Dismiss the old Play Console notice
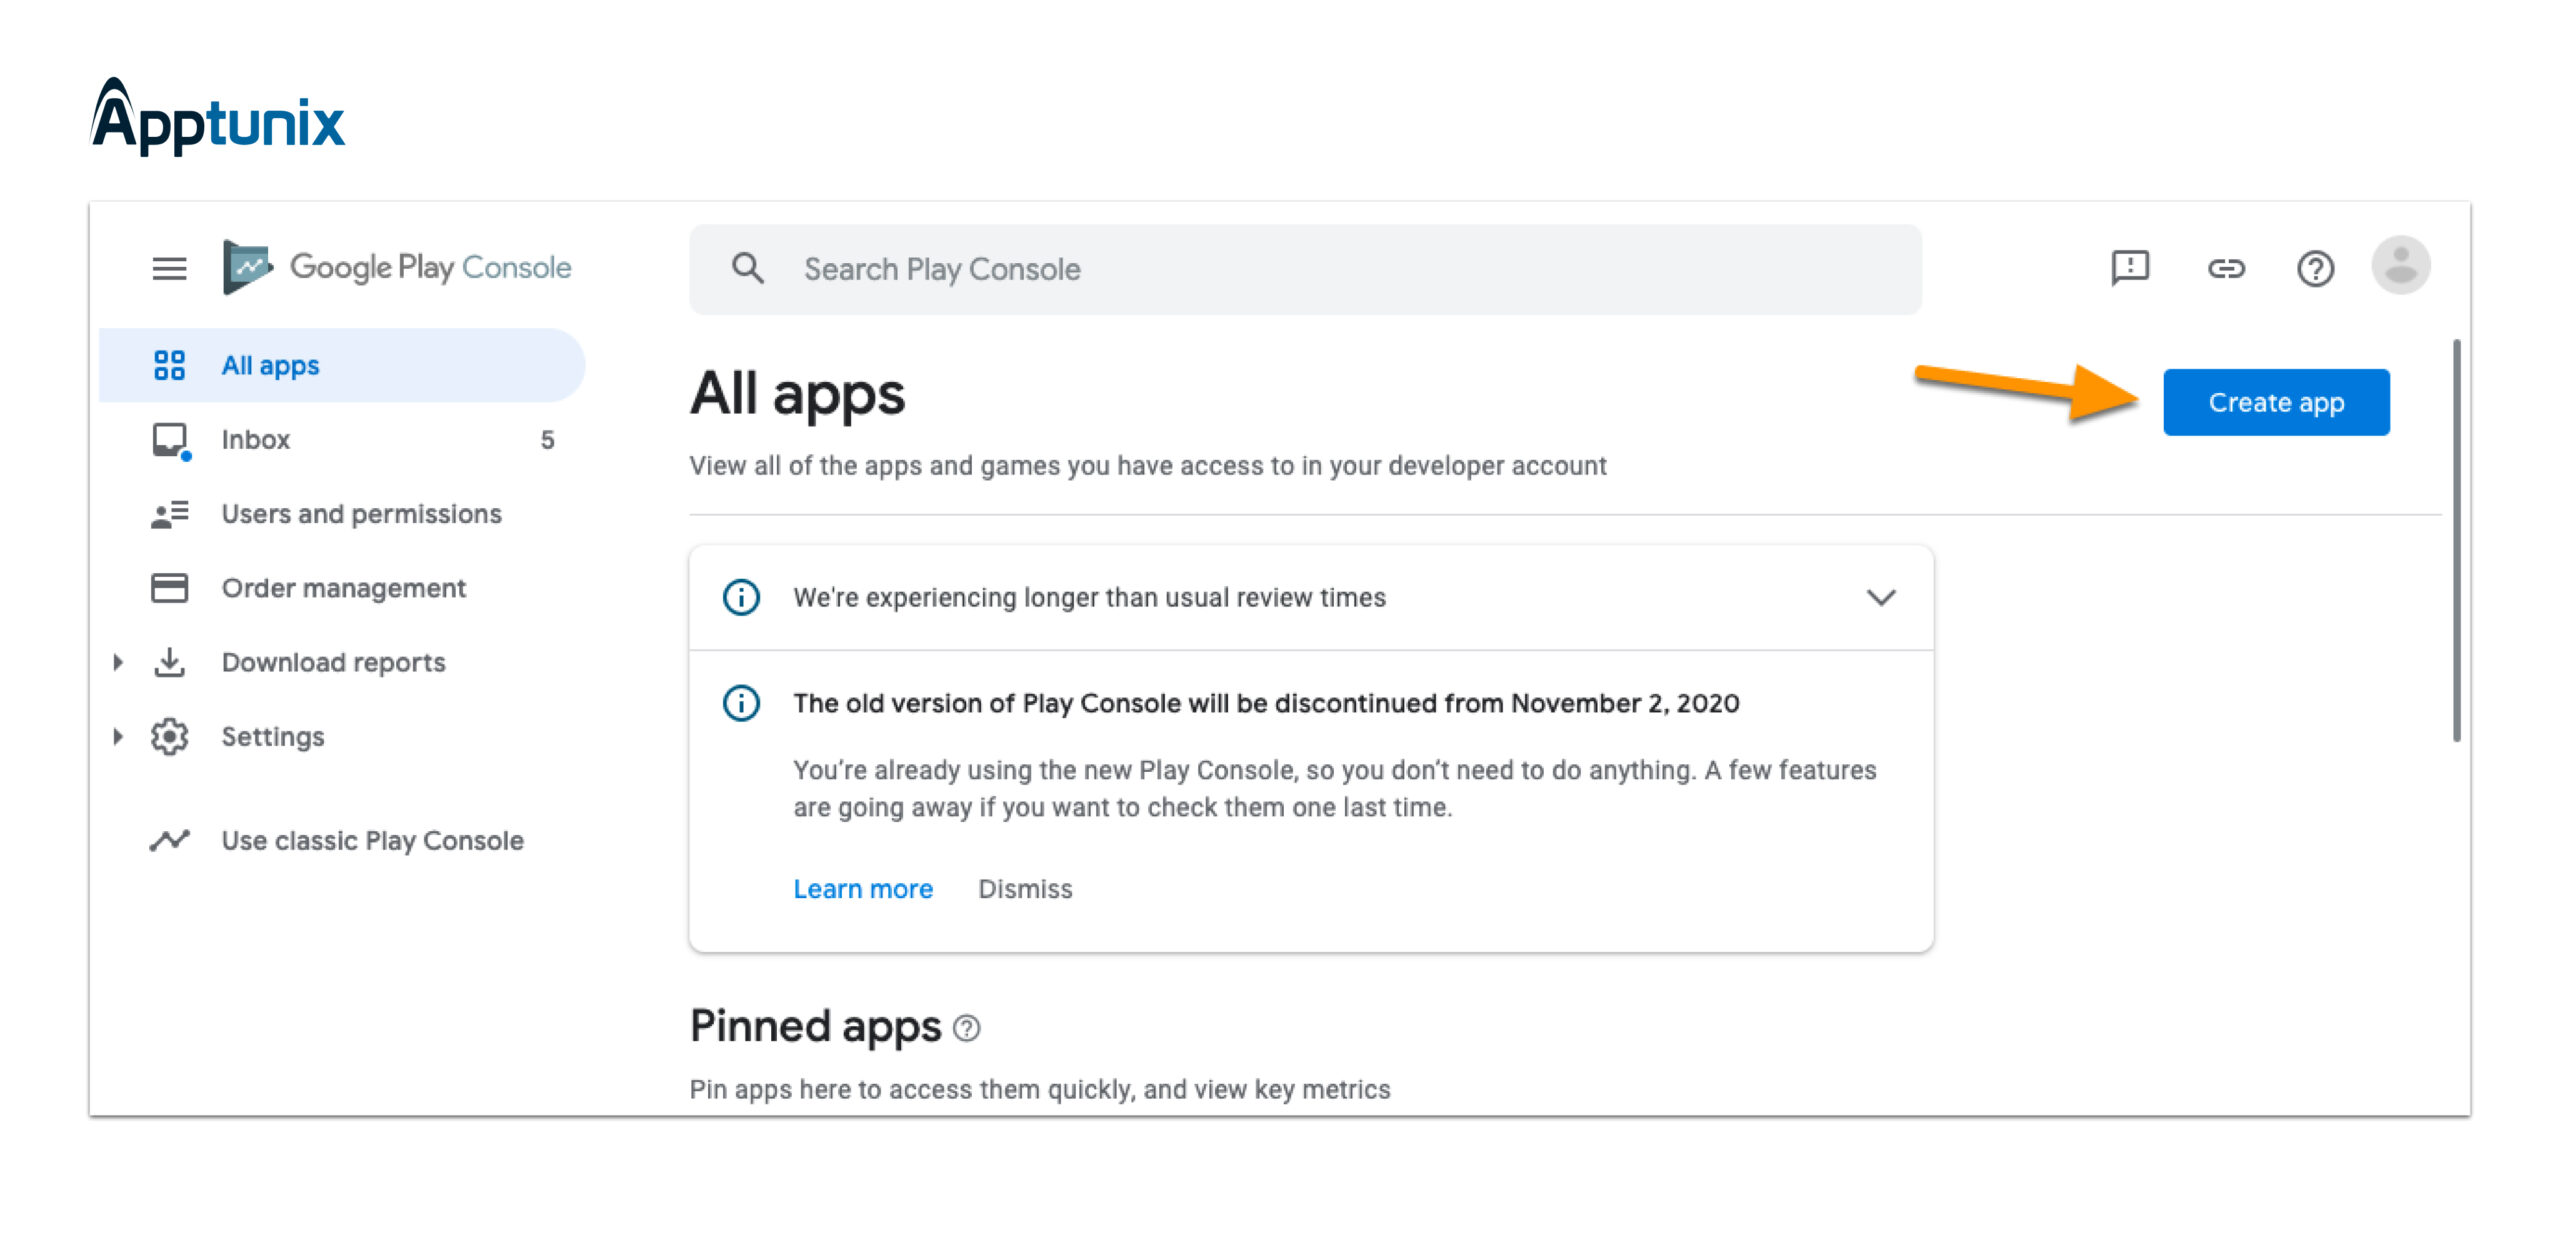Viewport: 2560px width, 1250px height. click(1024, 889)
